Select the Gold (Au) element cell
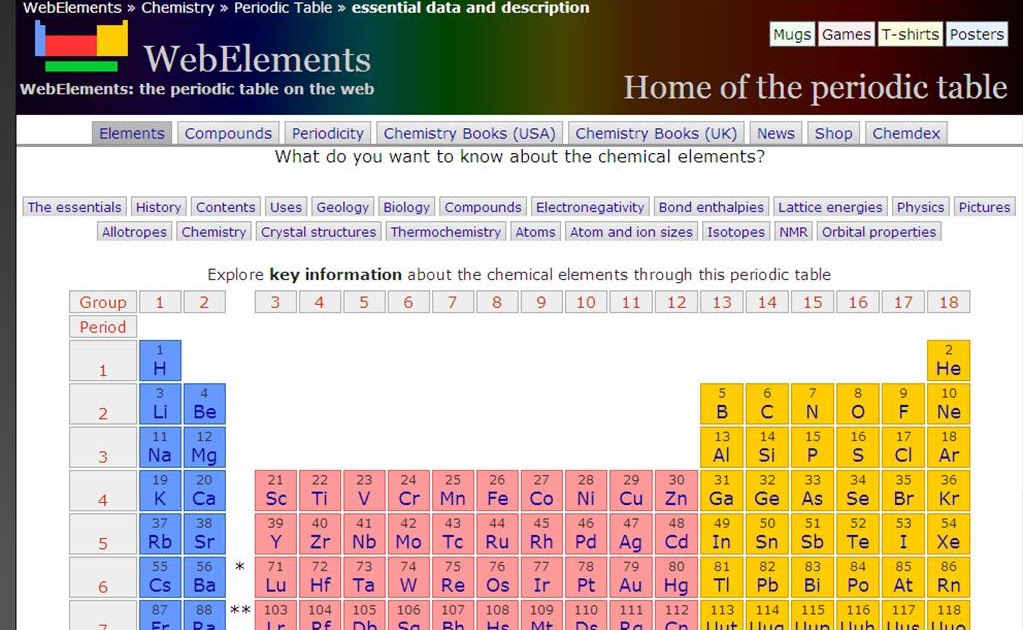 [631, 577]
